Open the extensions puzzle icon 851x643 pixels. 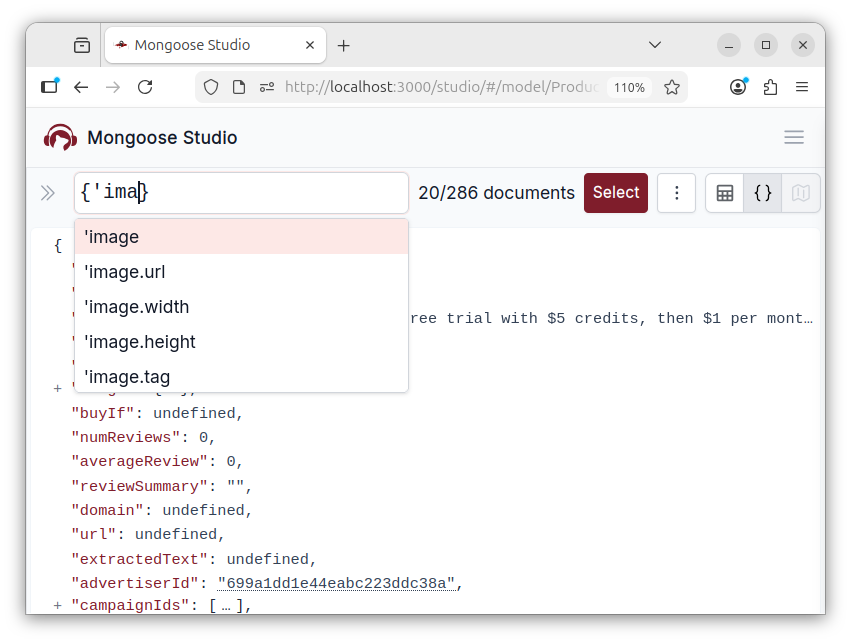[770, 87]
